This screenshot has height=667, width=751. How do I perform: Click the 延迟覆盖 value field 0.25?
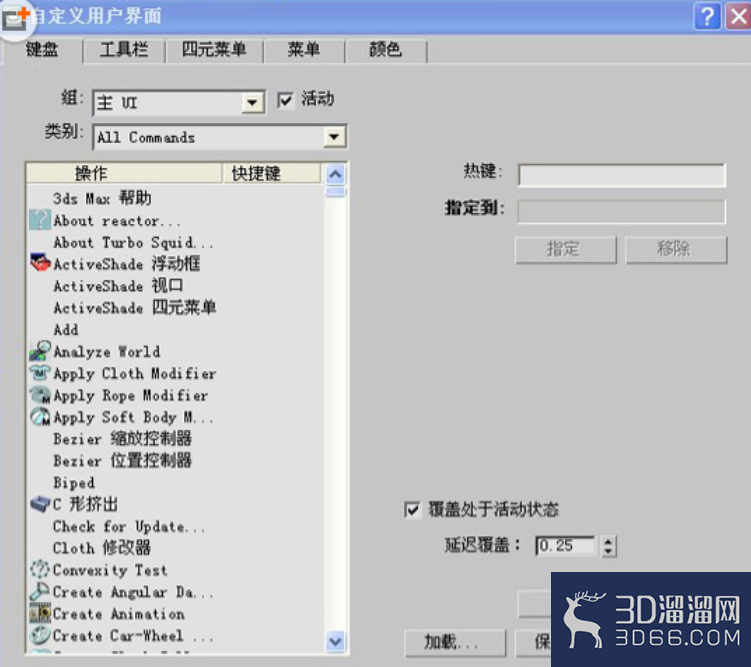coord(566,546)
